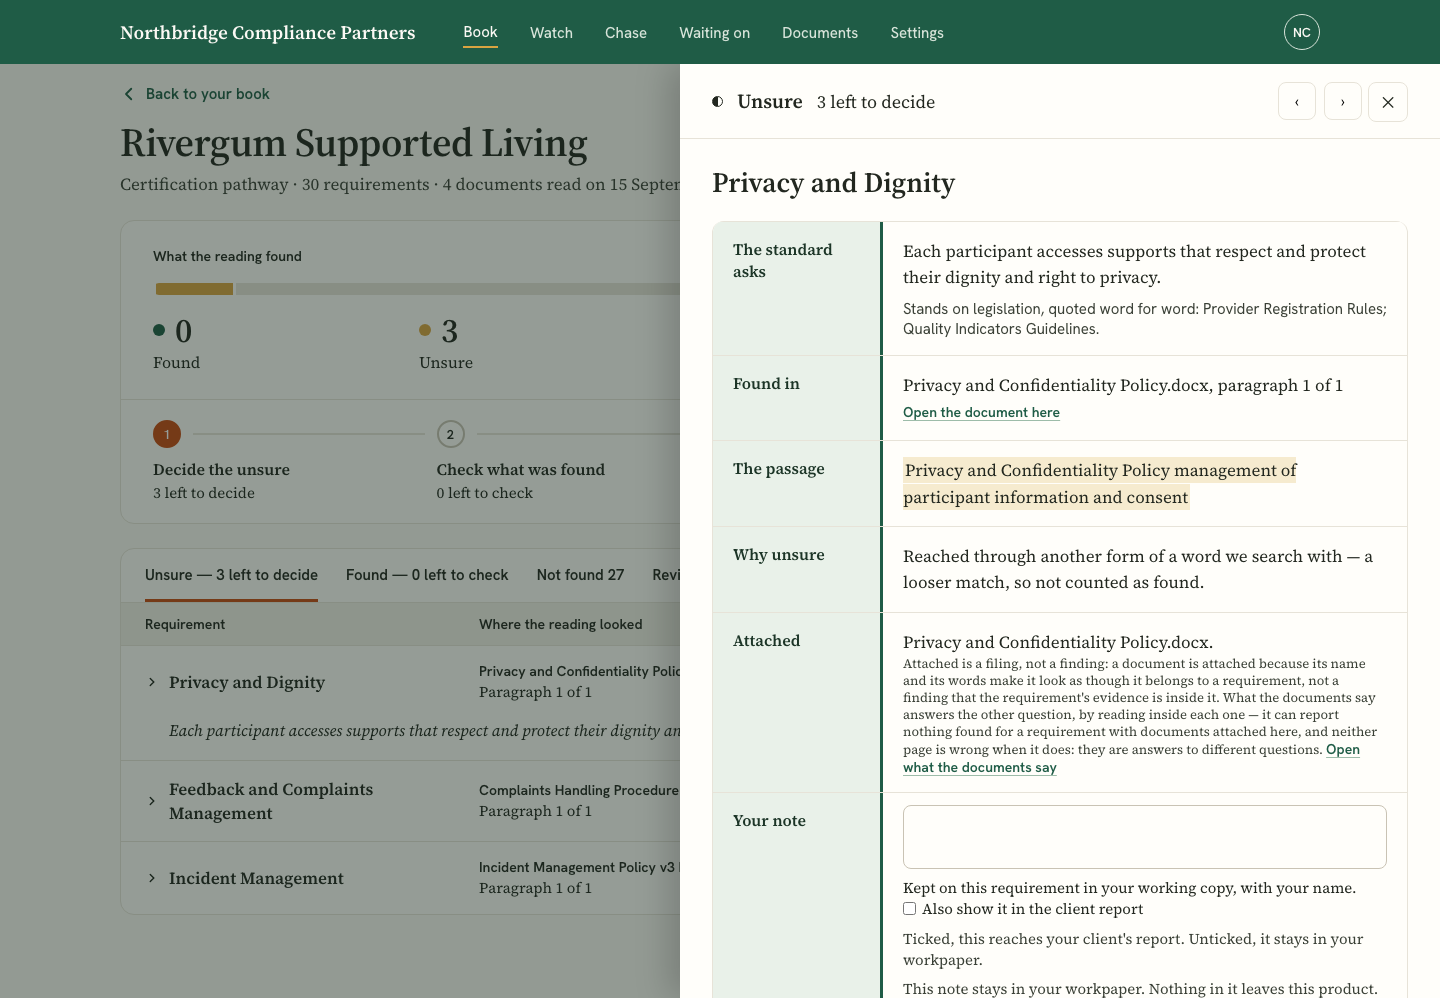Screen dimensions: 1440x998
Task: Close the Privacy and Dignity panel
Action: 1388,102
